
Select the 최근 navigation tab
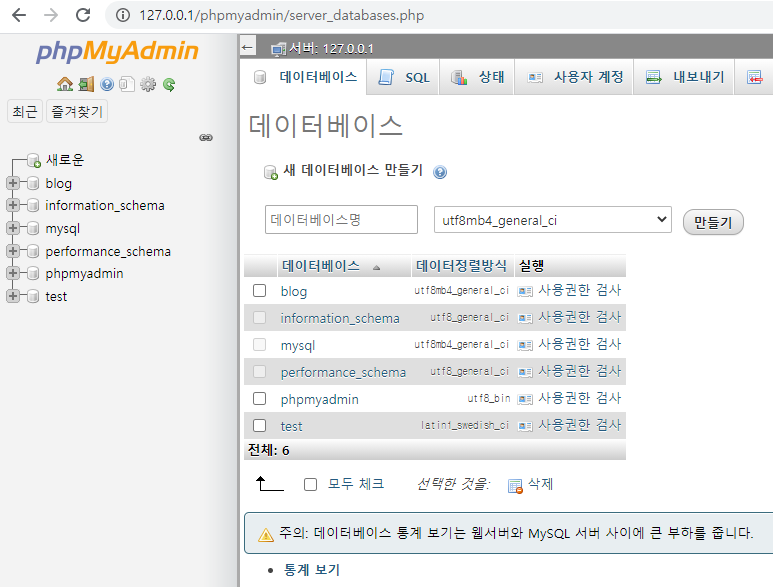tap(25, 111)
